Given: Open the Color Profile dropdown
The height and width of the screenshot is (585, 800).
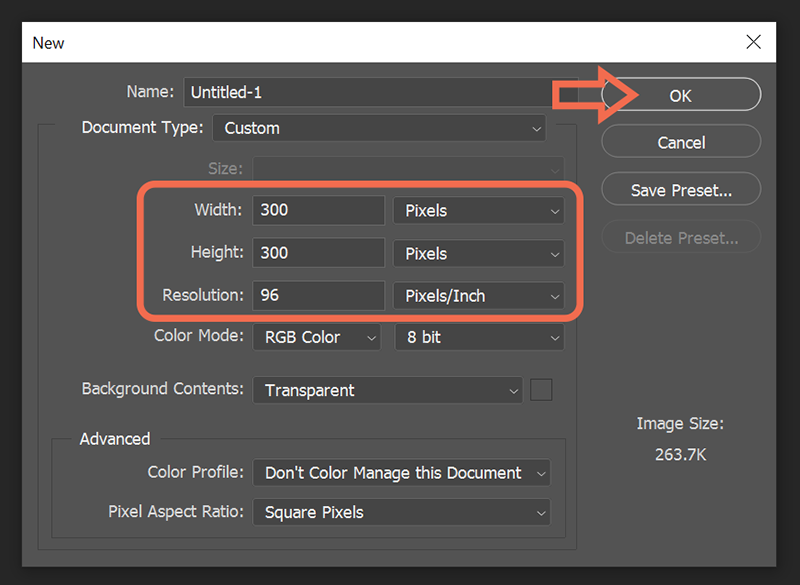Looking at the screenshot, I should tap(402, 473).
